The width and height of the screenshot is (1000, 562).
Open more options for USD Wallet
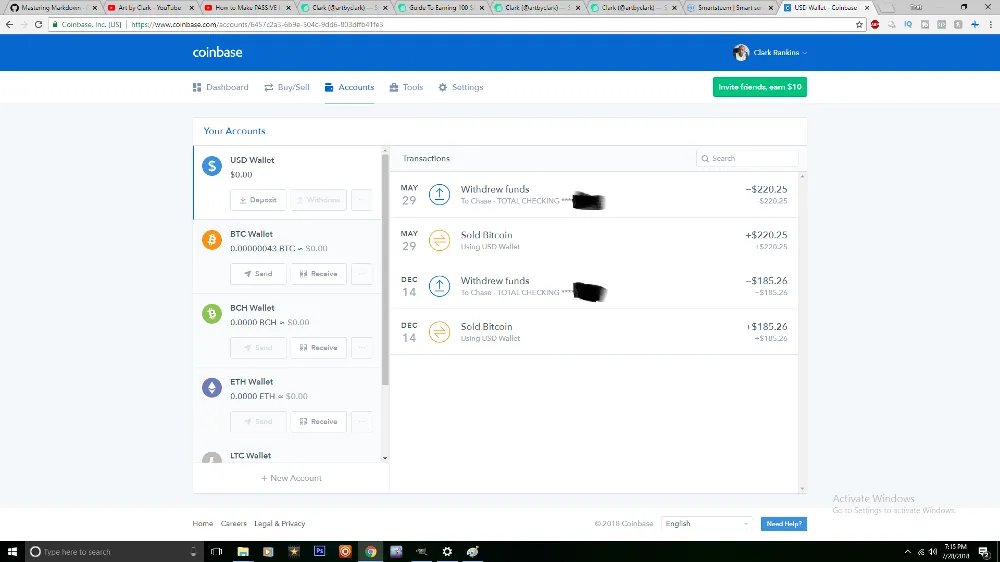pos(362,200)
